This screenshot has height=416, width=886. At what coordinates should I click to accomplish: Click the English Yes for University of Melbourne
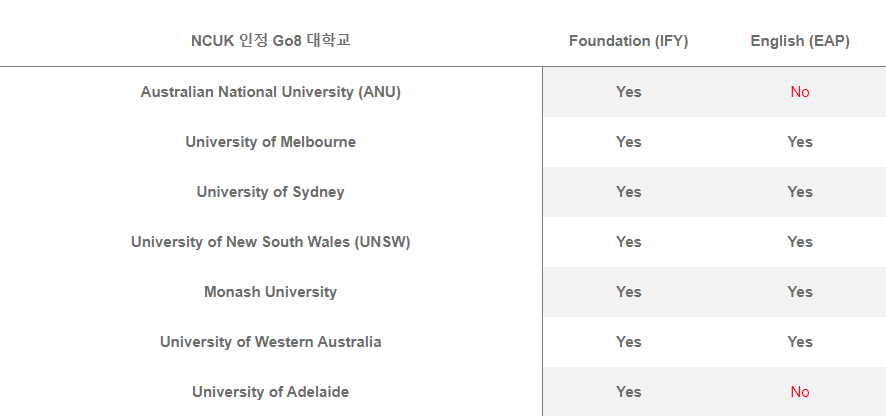pyautogui.click(x=800, y=142)
